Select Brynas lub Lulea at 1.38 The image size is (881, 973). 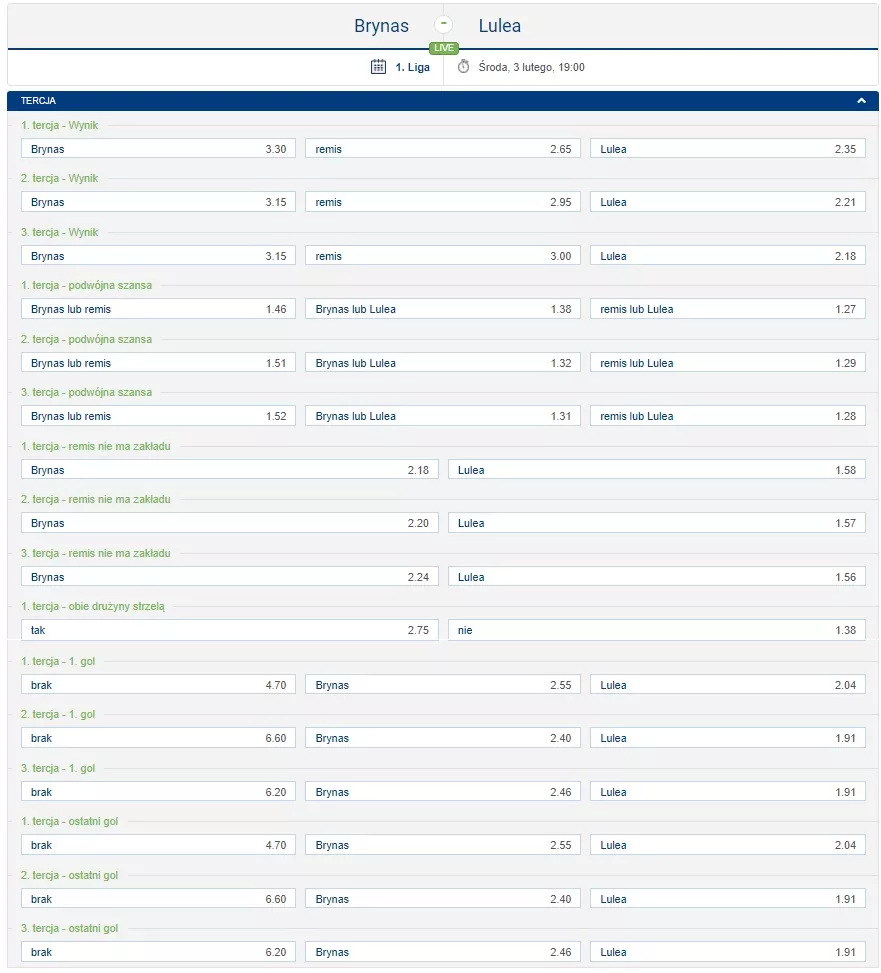click(x=443, y=309)
